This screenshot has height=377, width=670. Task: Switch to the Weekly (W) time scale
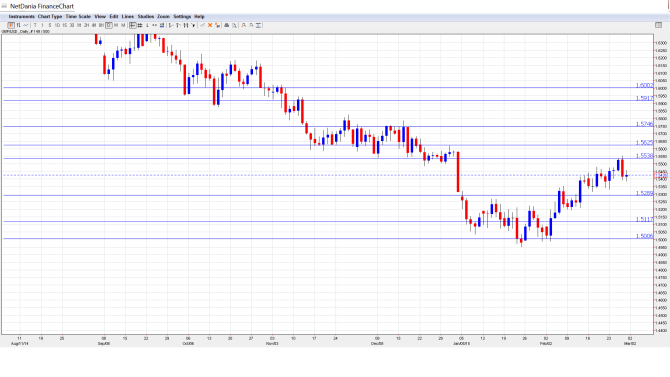116,25
